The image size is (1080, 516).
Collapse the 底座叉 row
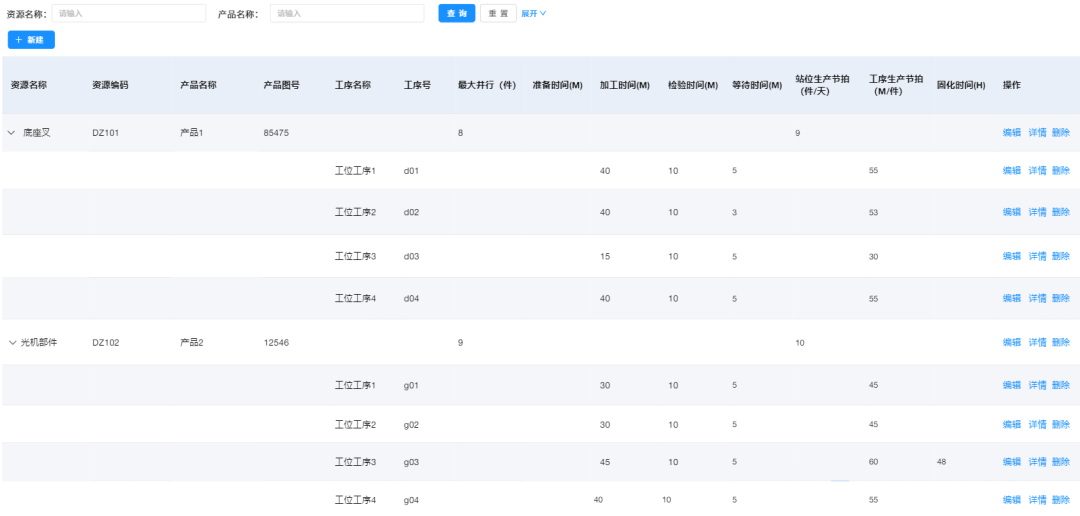point(11,133)
